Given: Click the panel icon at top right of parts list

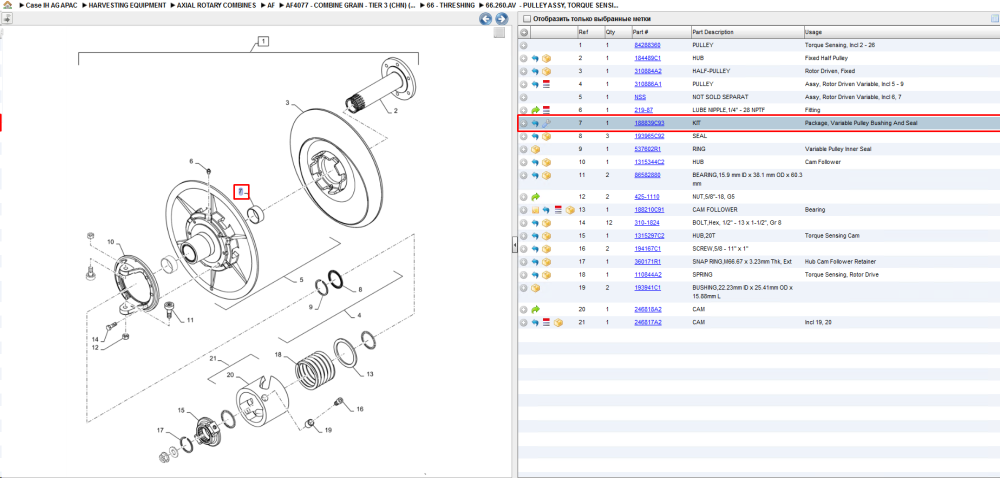Looking at the screenshot, I should (994, 18).
